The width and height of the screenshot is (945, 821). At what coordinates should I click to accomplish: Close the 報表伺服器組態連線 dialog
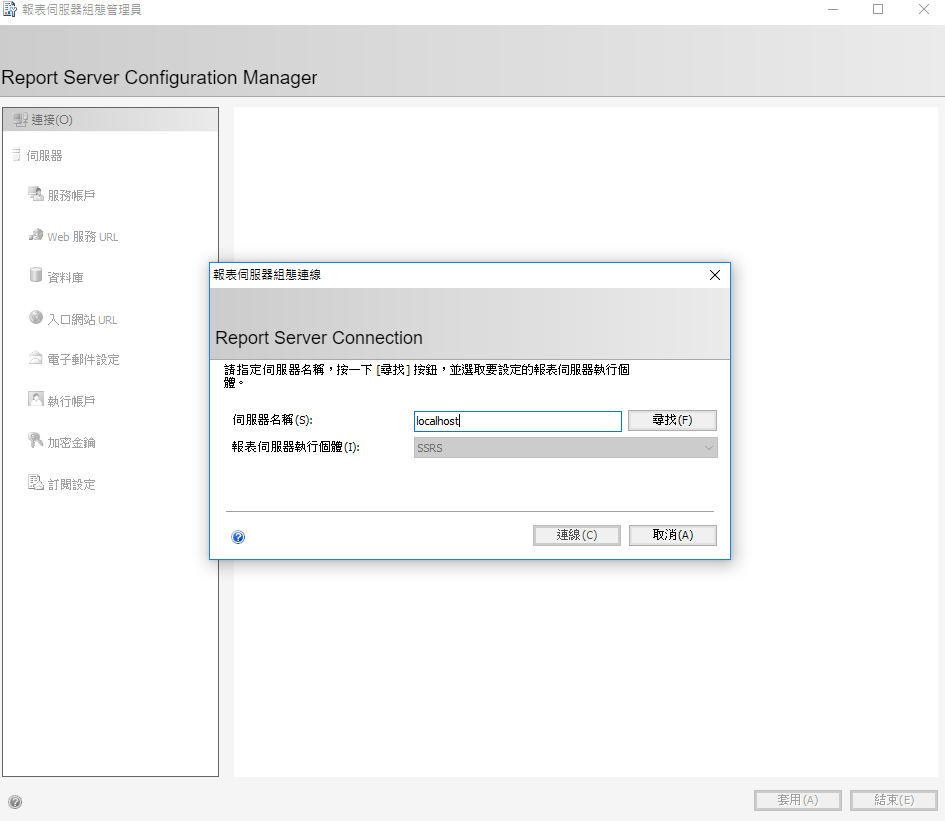click(714, 275)
